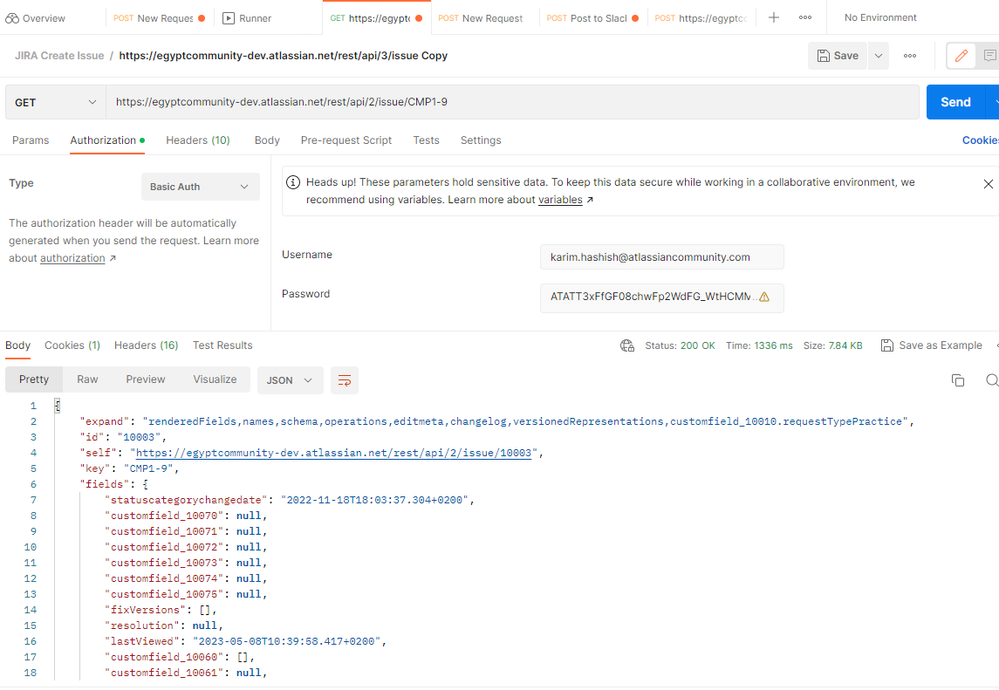Image resolution: width=999 pixels, height=690 pixels.
Task: Click the pencil edit icon
Action: [x=961, y=56]
